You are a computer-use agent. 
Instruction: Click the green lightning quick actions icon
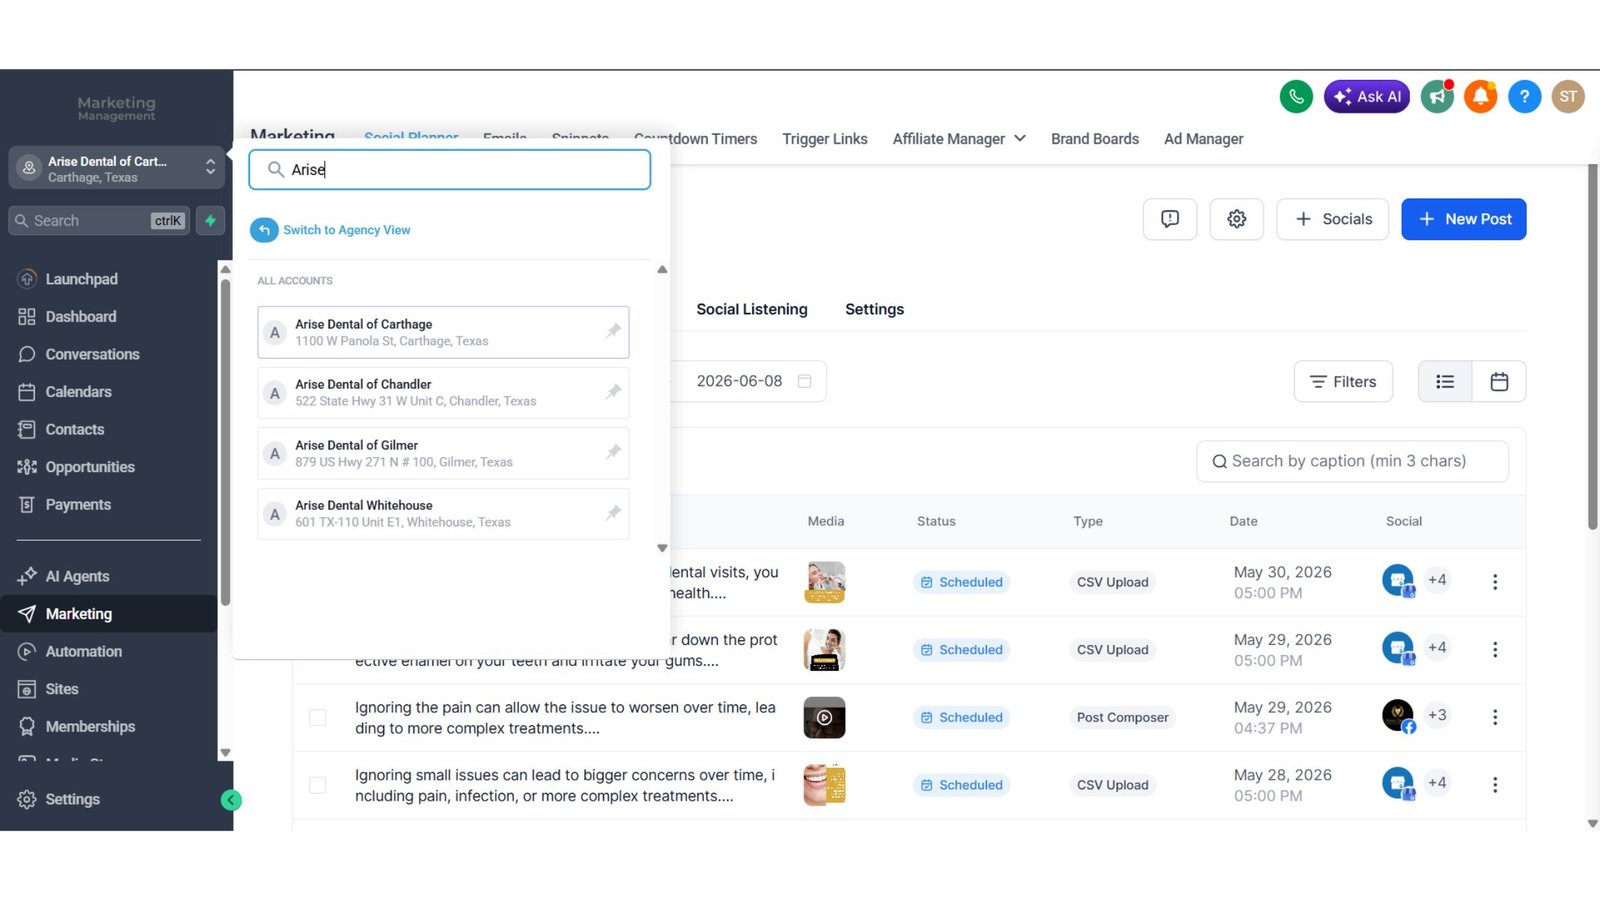click(x=210, y=221)
